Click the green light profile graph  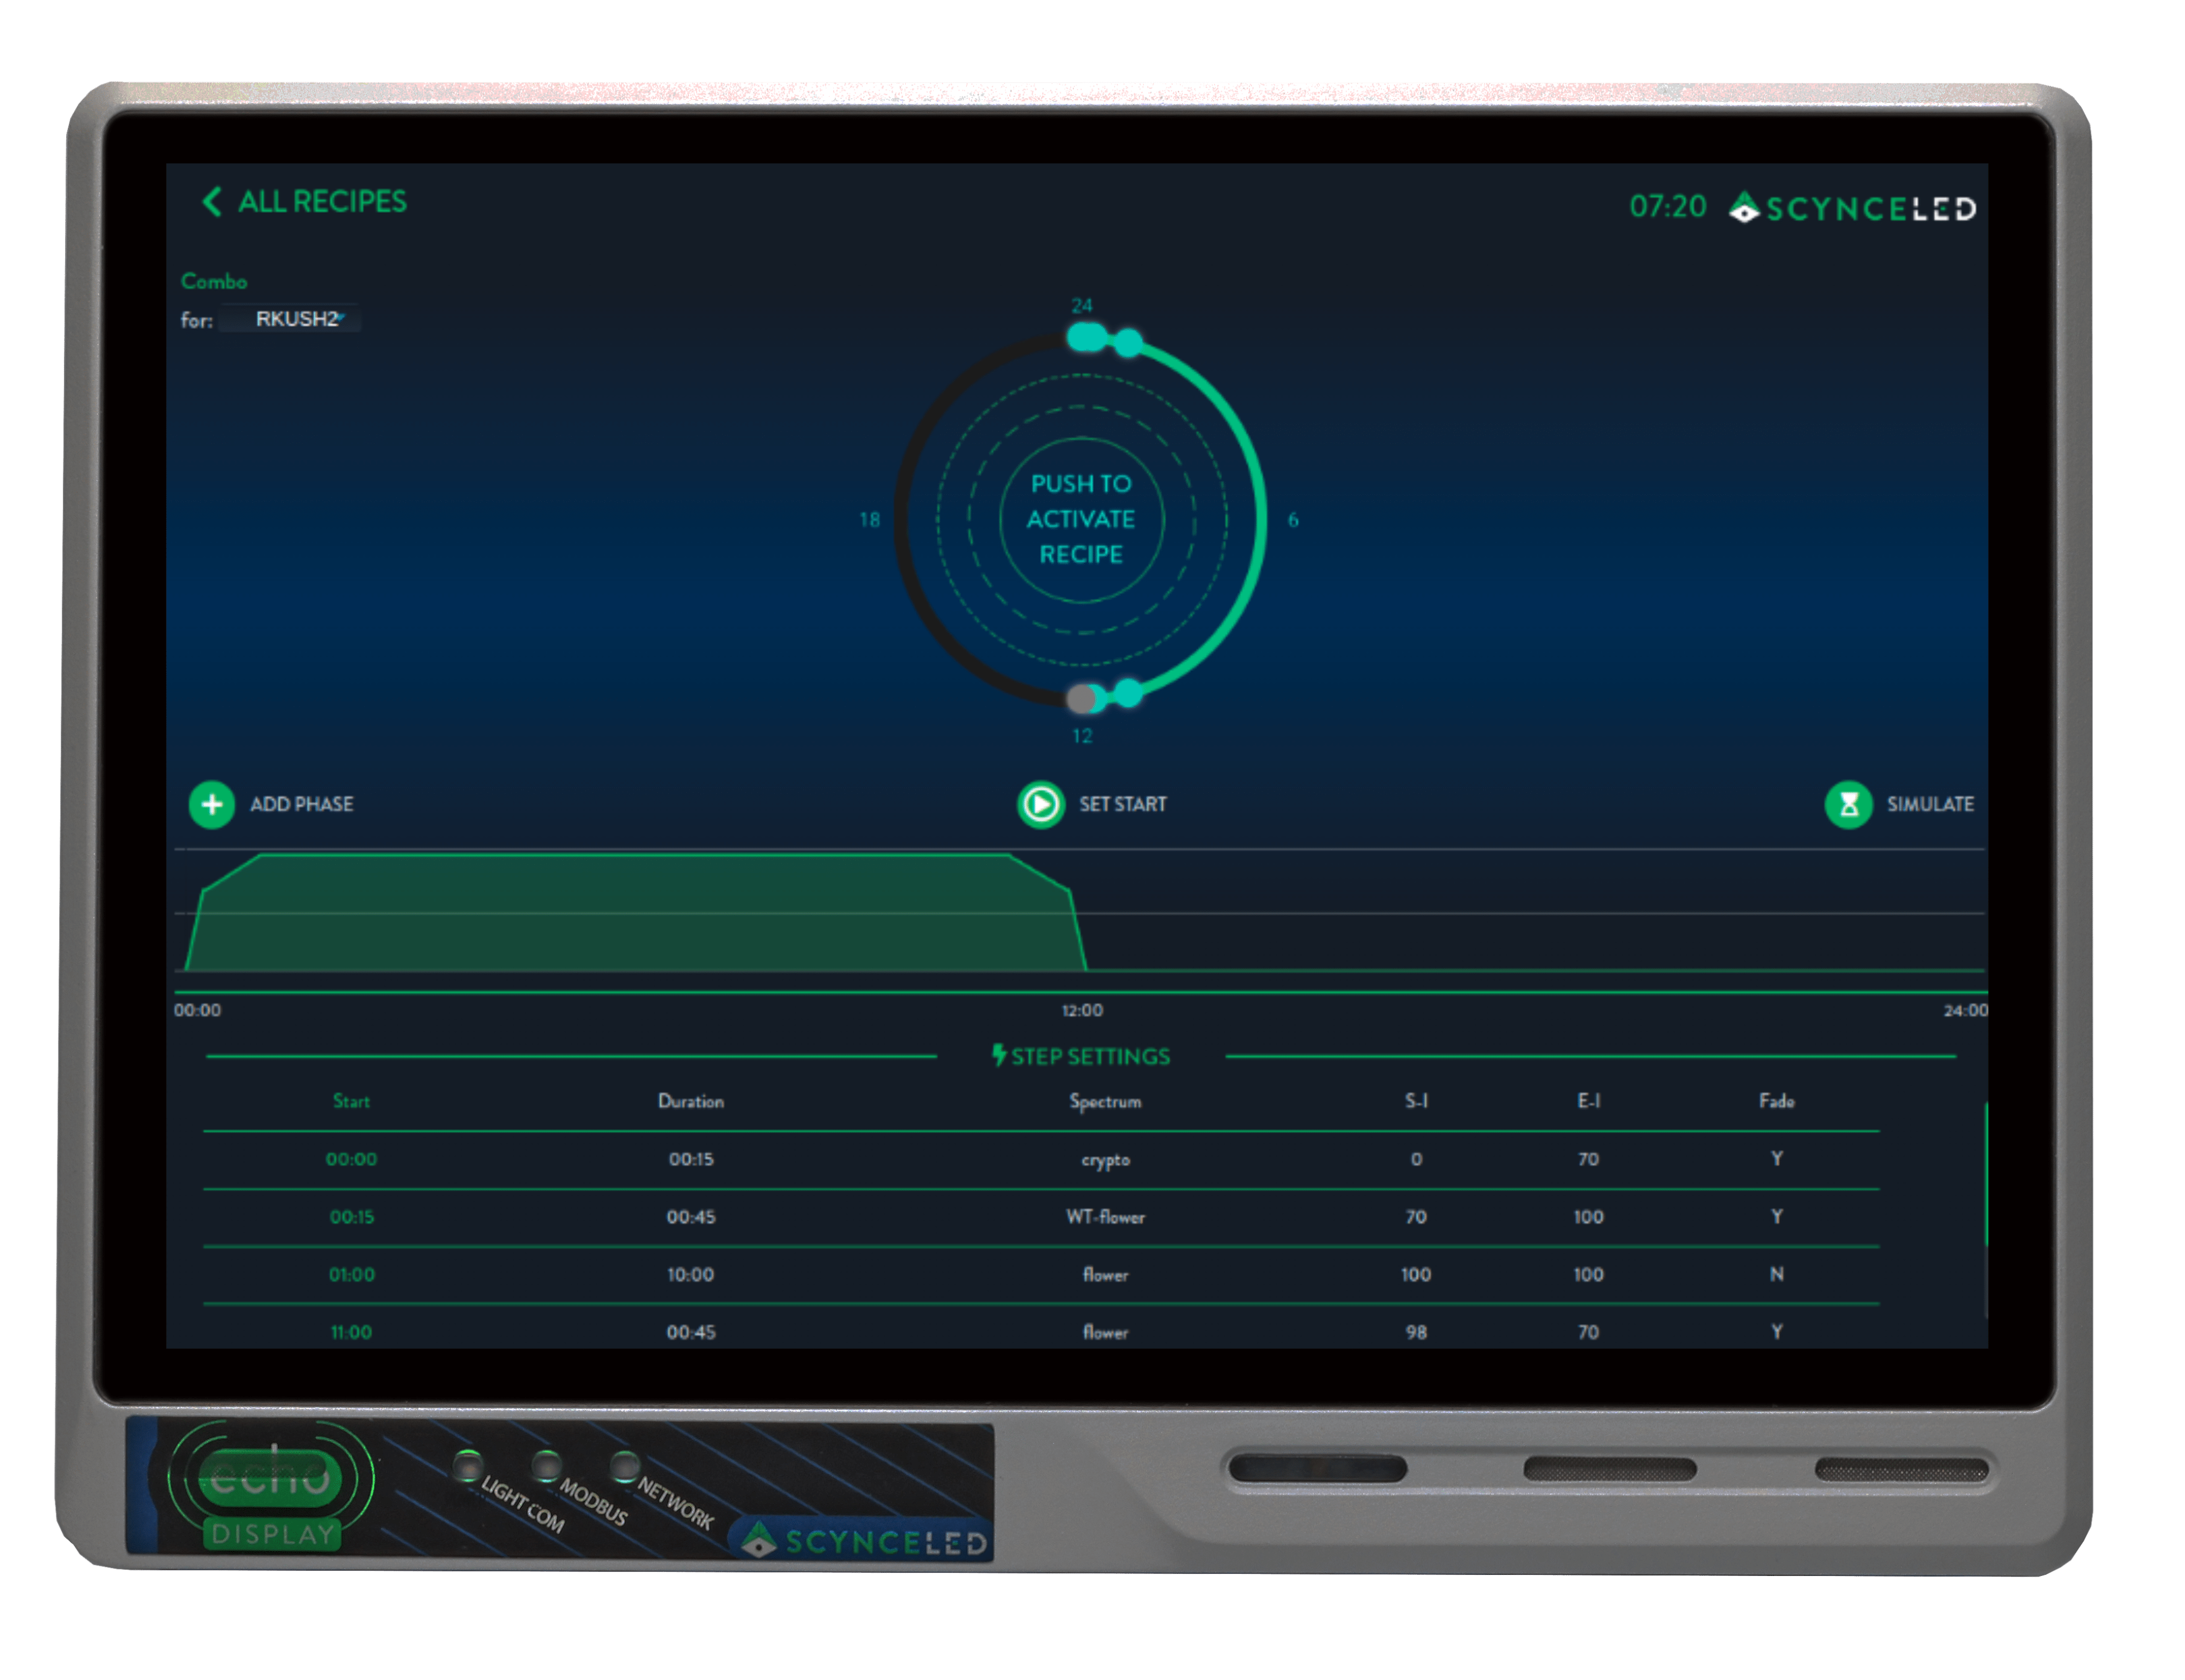point(636,912)
